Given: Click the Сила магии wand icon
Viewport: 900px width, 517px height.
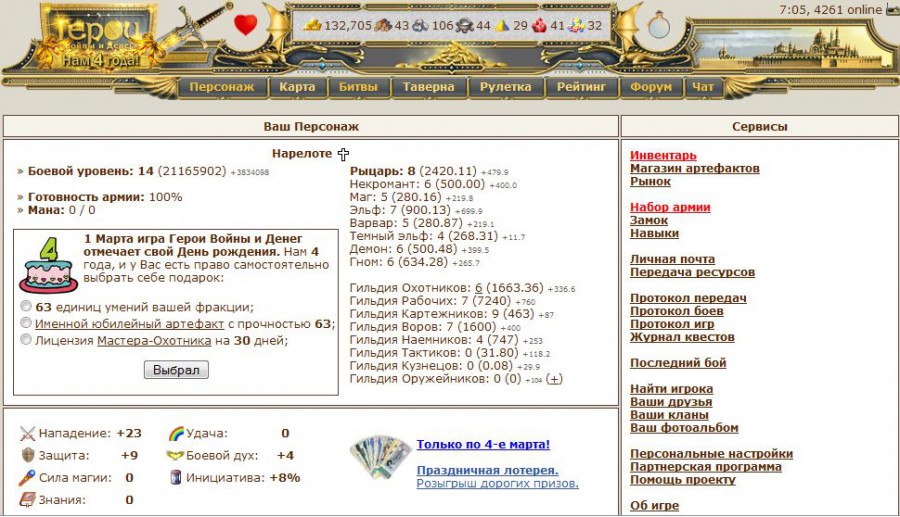Looking at the screenshot, I should (27, 477).
